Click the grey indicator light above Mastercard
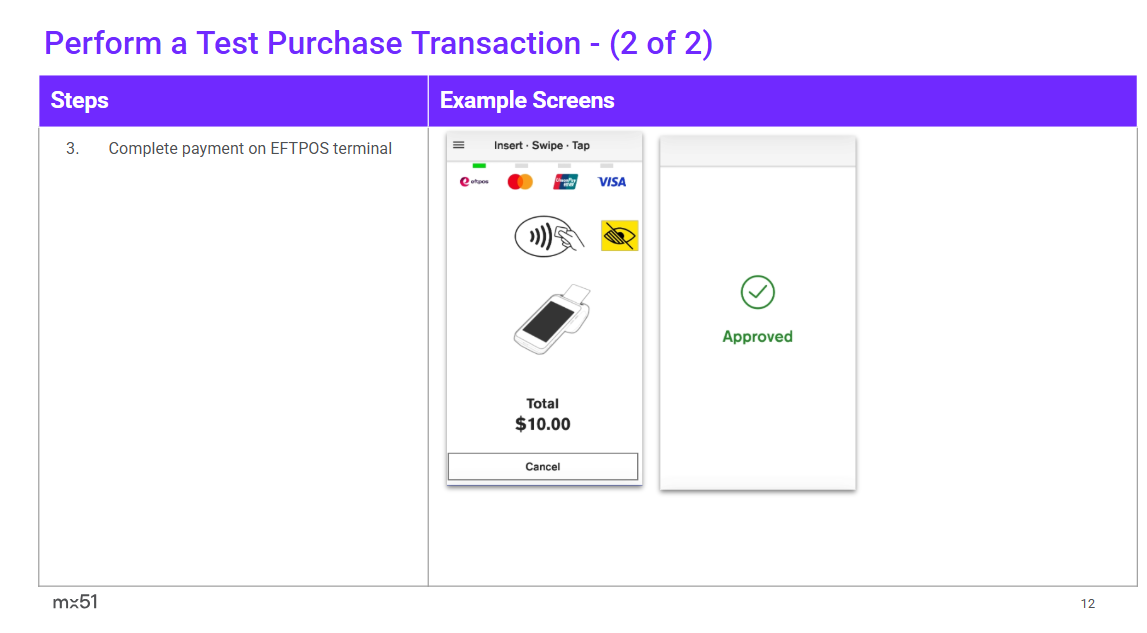Viewport: 1147px width, 633px height. (521, 165)
